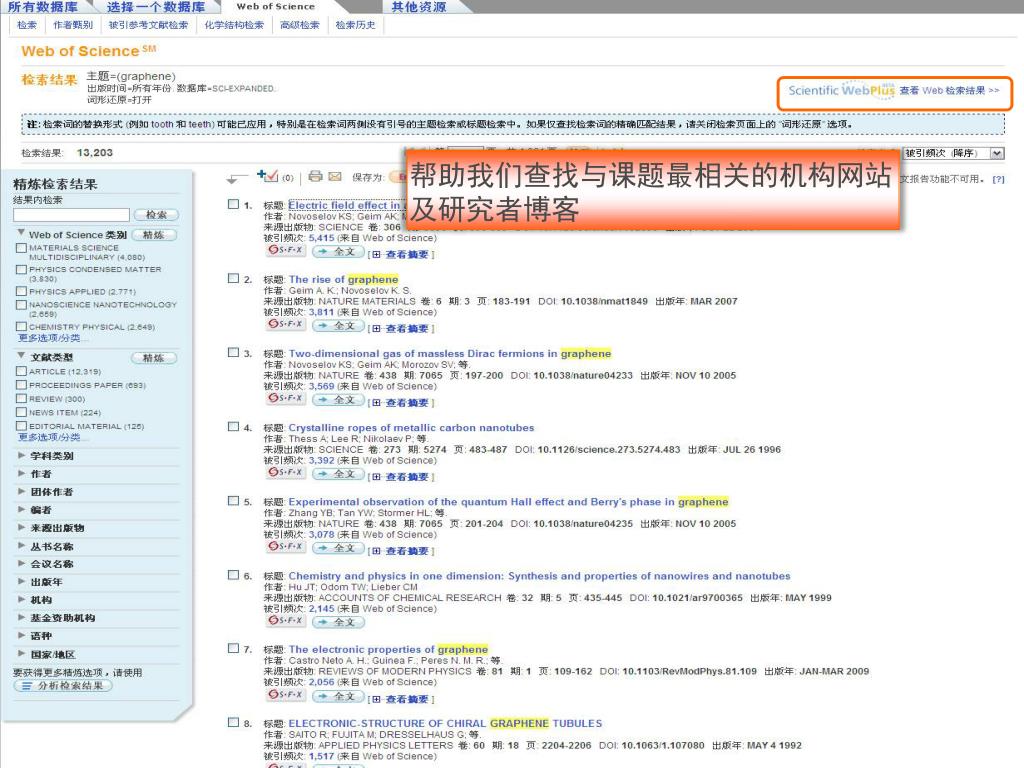The height and width of the screenshot is (768, 1024).
Task: Click the S·F·X icon for result 6
Action: tap(285, 620)
